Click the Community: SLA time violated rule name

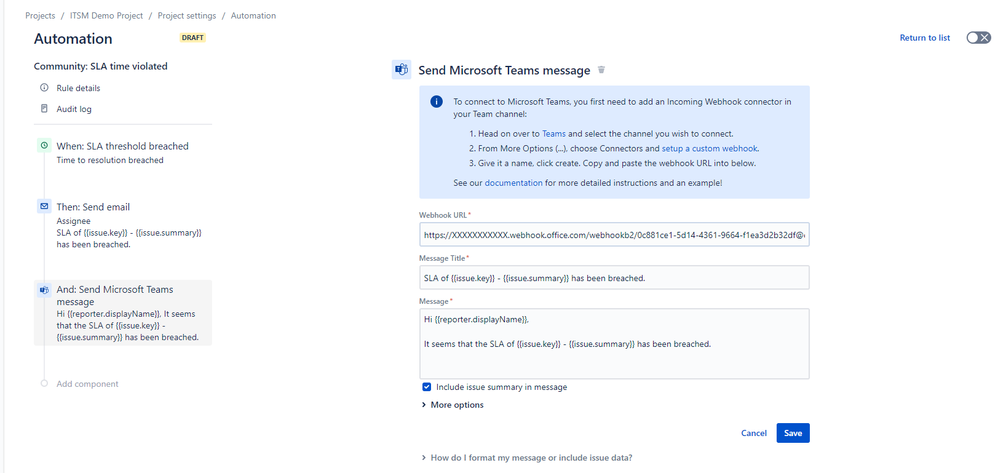(x=101, y=66)
